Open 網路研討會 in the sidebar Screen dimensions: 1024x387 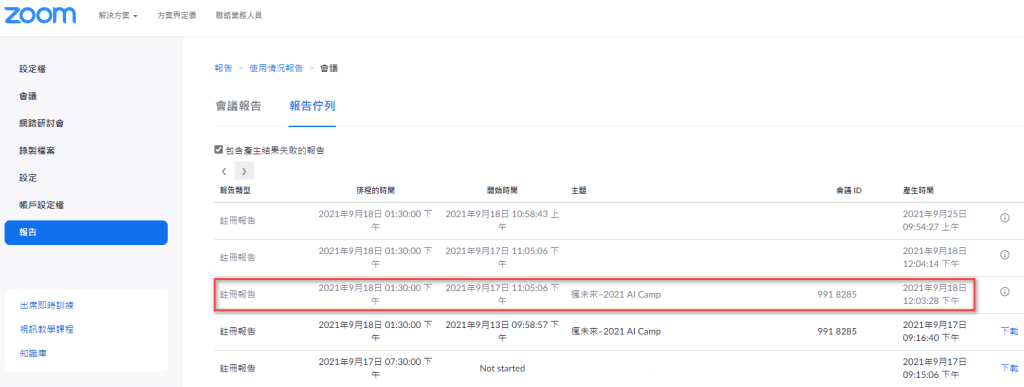41,123
